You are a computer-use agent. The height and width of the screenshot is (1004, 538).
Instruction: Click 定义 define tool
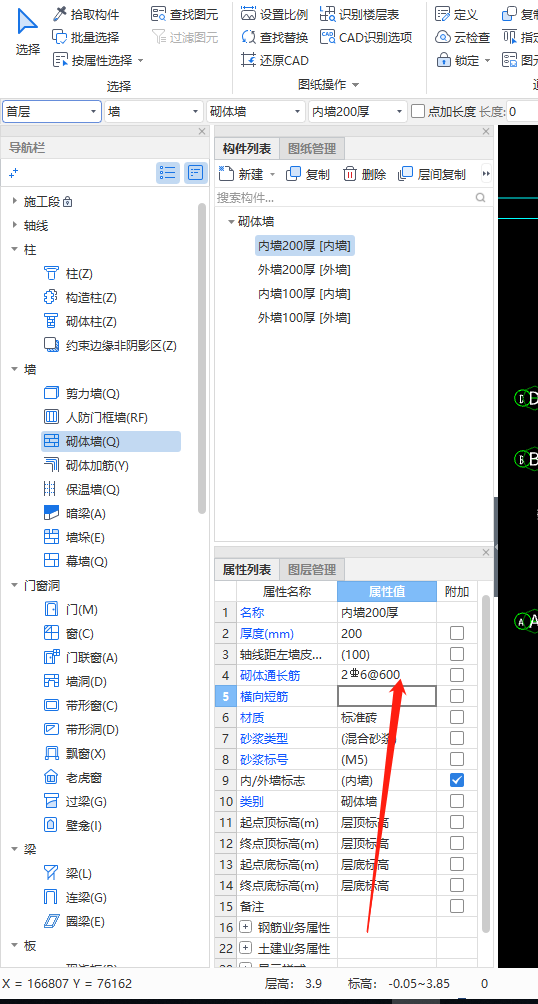click(457, 14)
